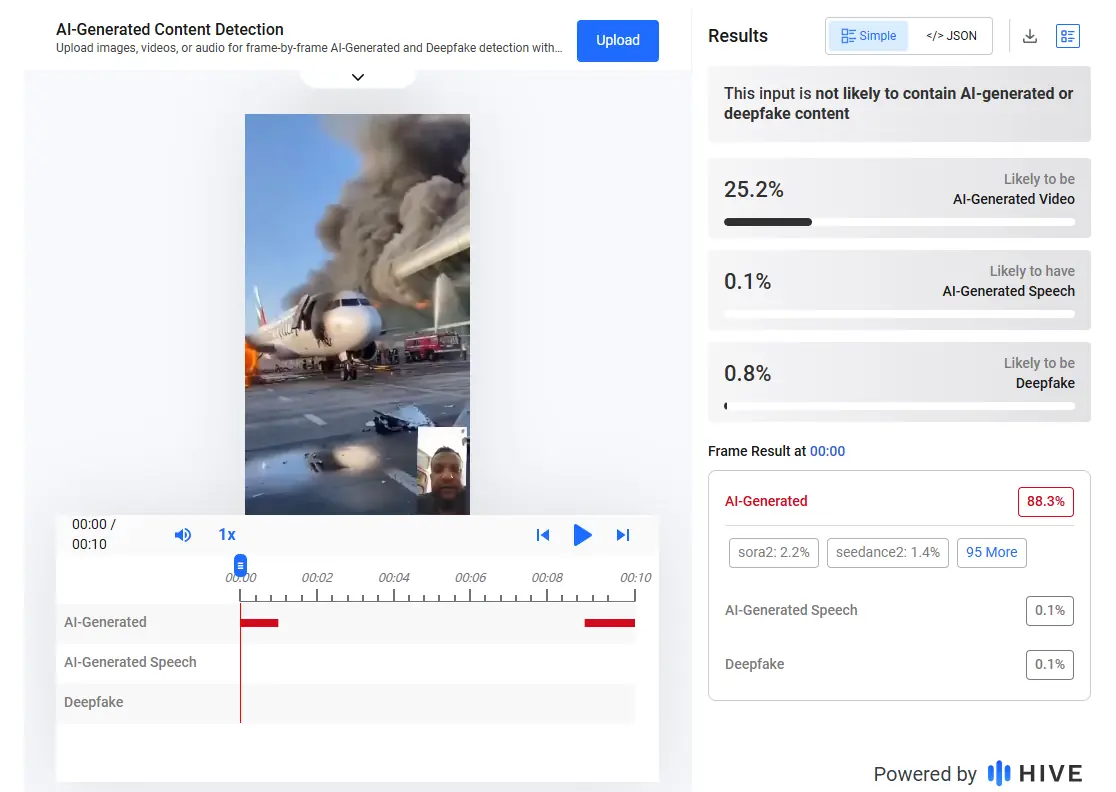Play the video
The height and width of the screenshot is (792, 1116).
[x=582, y=535]
